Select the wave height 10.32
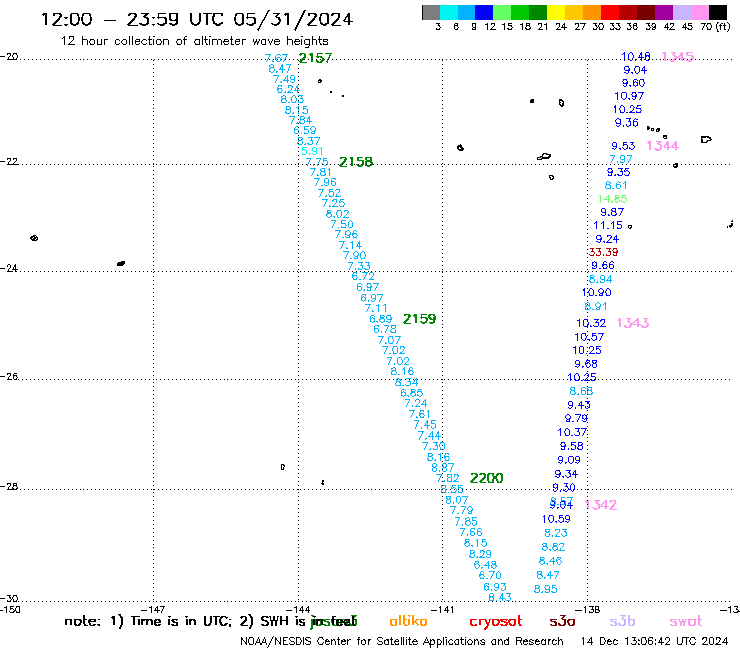Image resolution: width=740 pixels, height=650 pixels. [x=591, y=323]
